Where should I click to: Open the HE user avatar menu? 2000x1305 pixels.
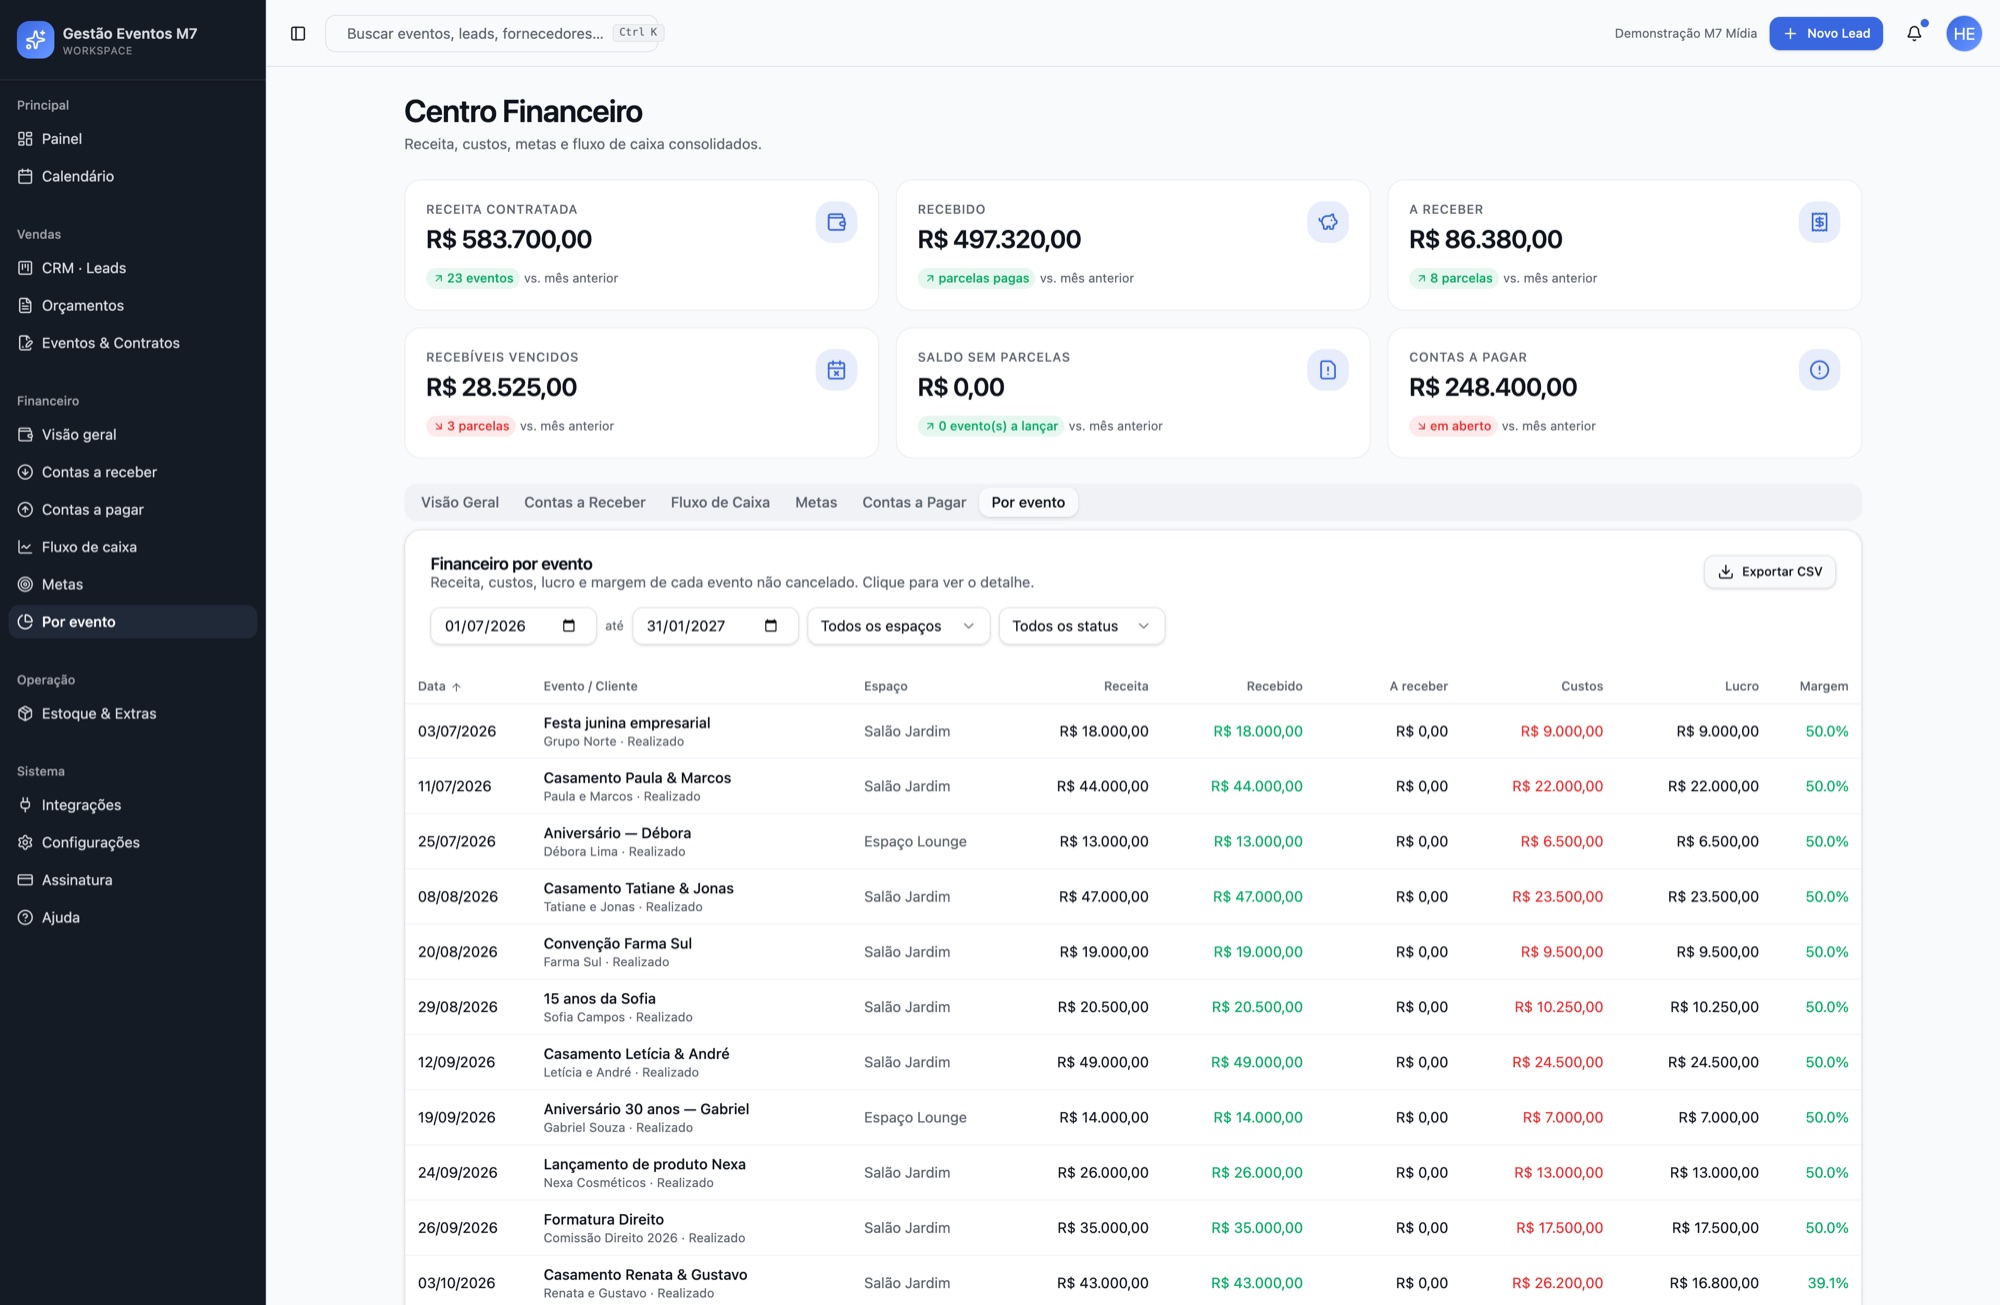pyautogui.click(x=1964, y=33)
